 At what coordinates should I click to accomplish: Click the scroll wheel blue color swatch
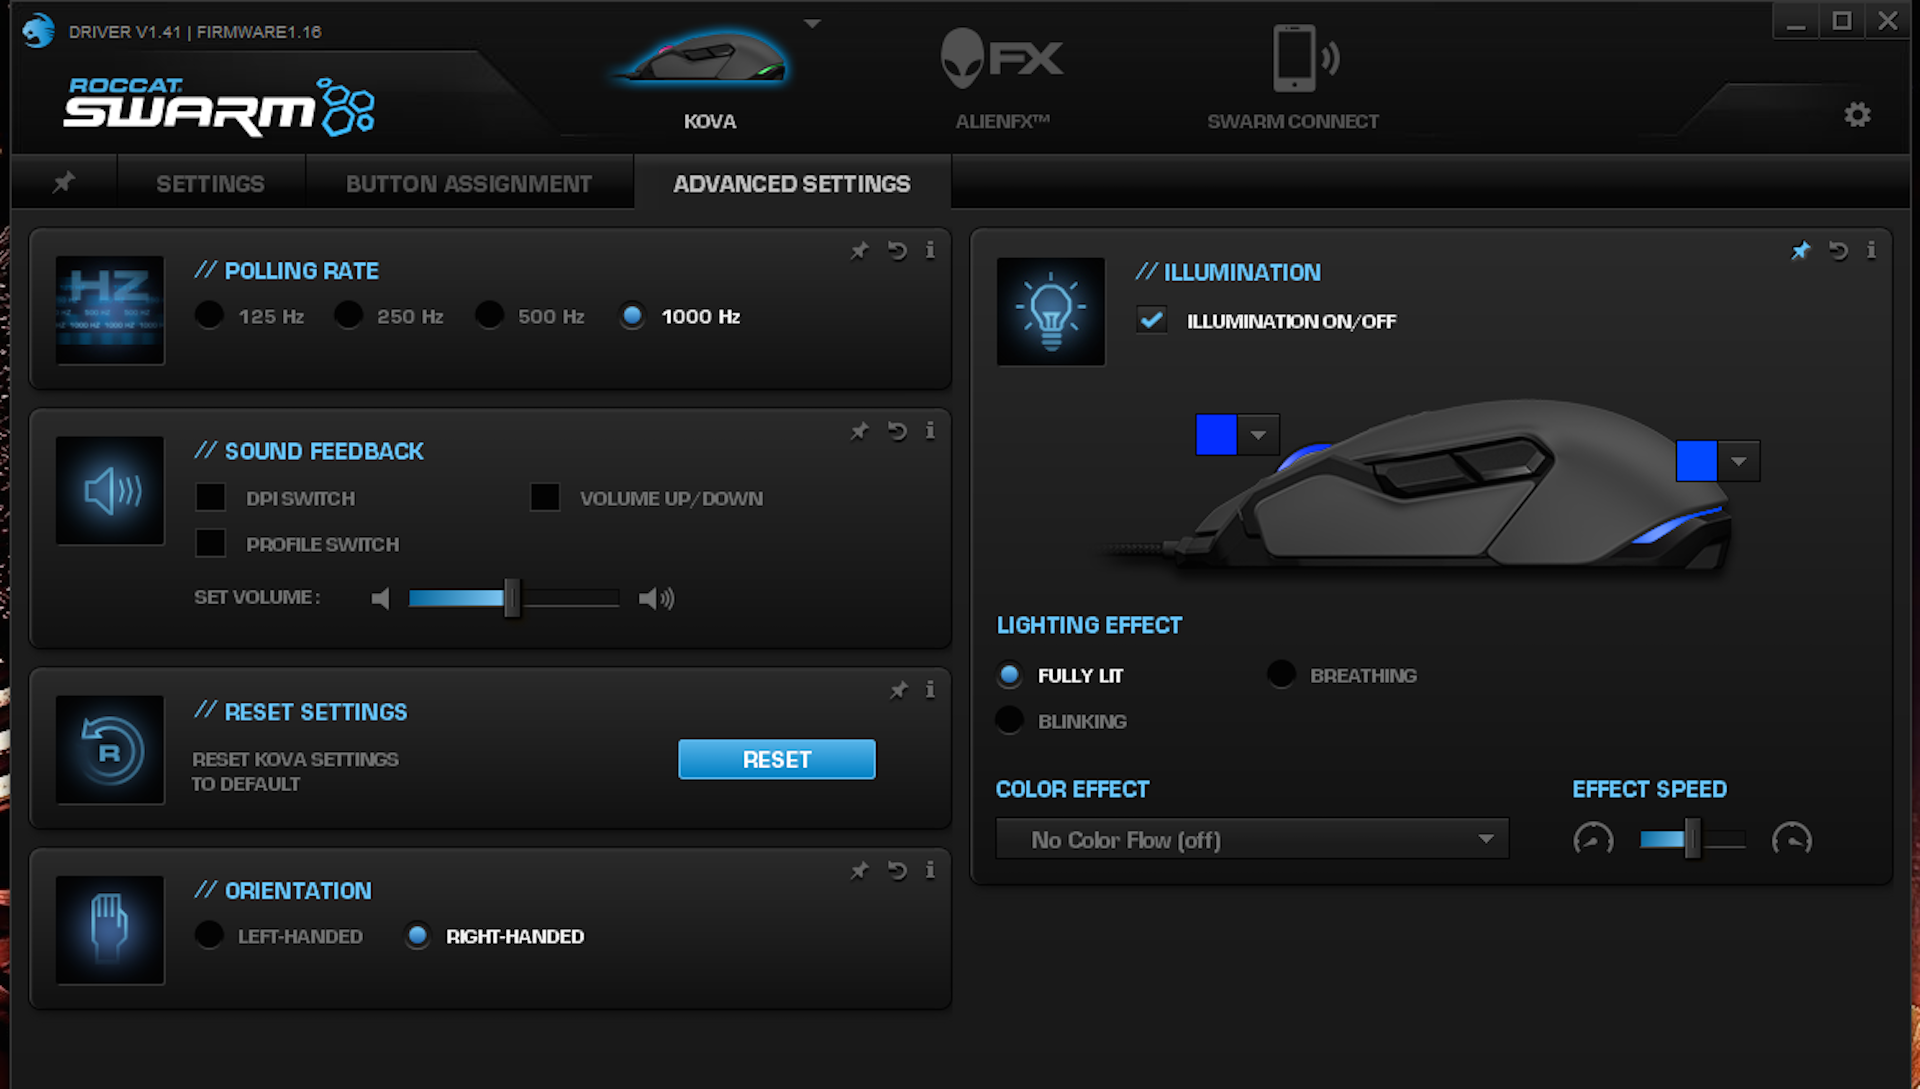click(x=1216, y=435)
